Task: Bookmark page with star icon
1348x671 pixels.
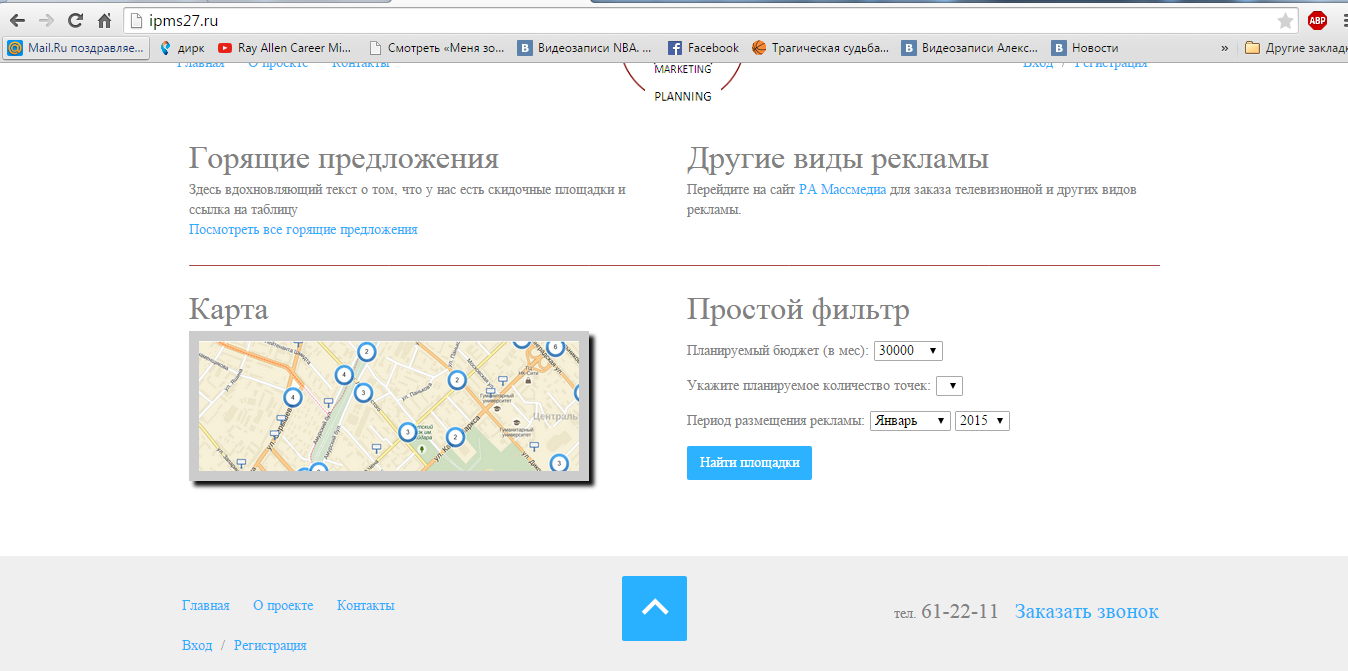Action: point(1285,21)
